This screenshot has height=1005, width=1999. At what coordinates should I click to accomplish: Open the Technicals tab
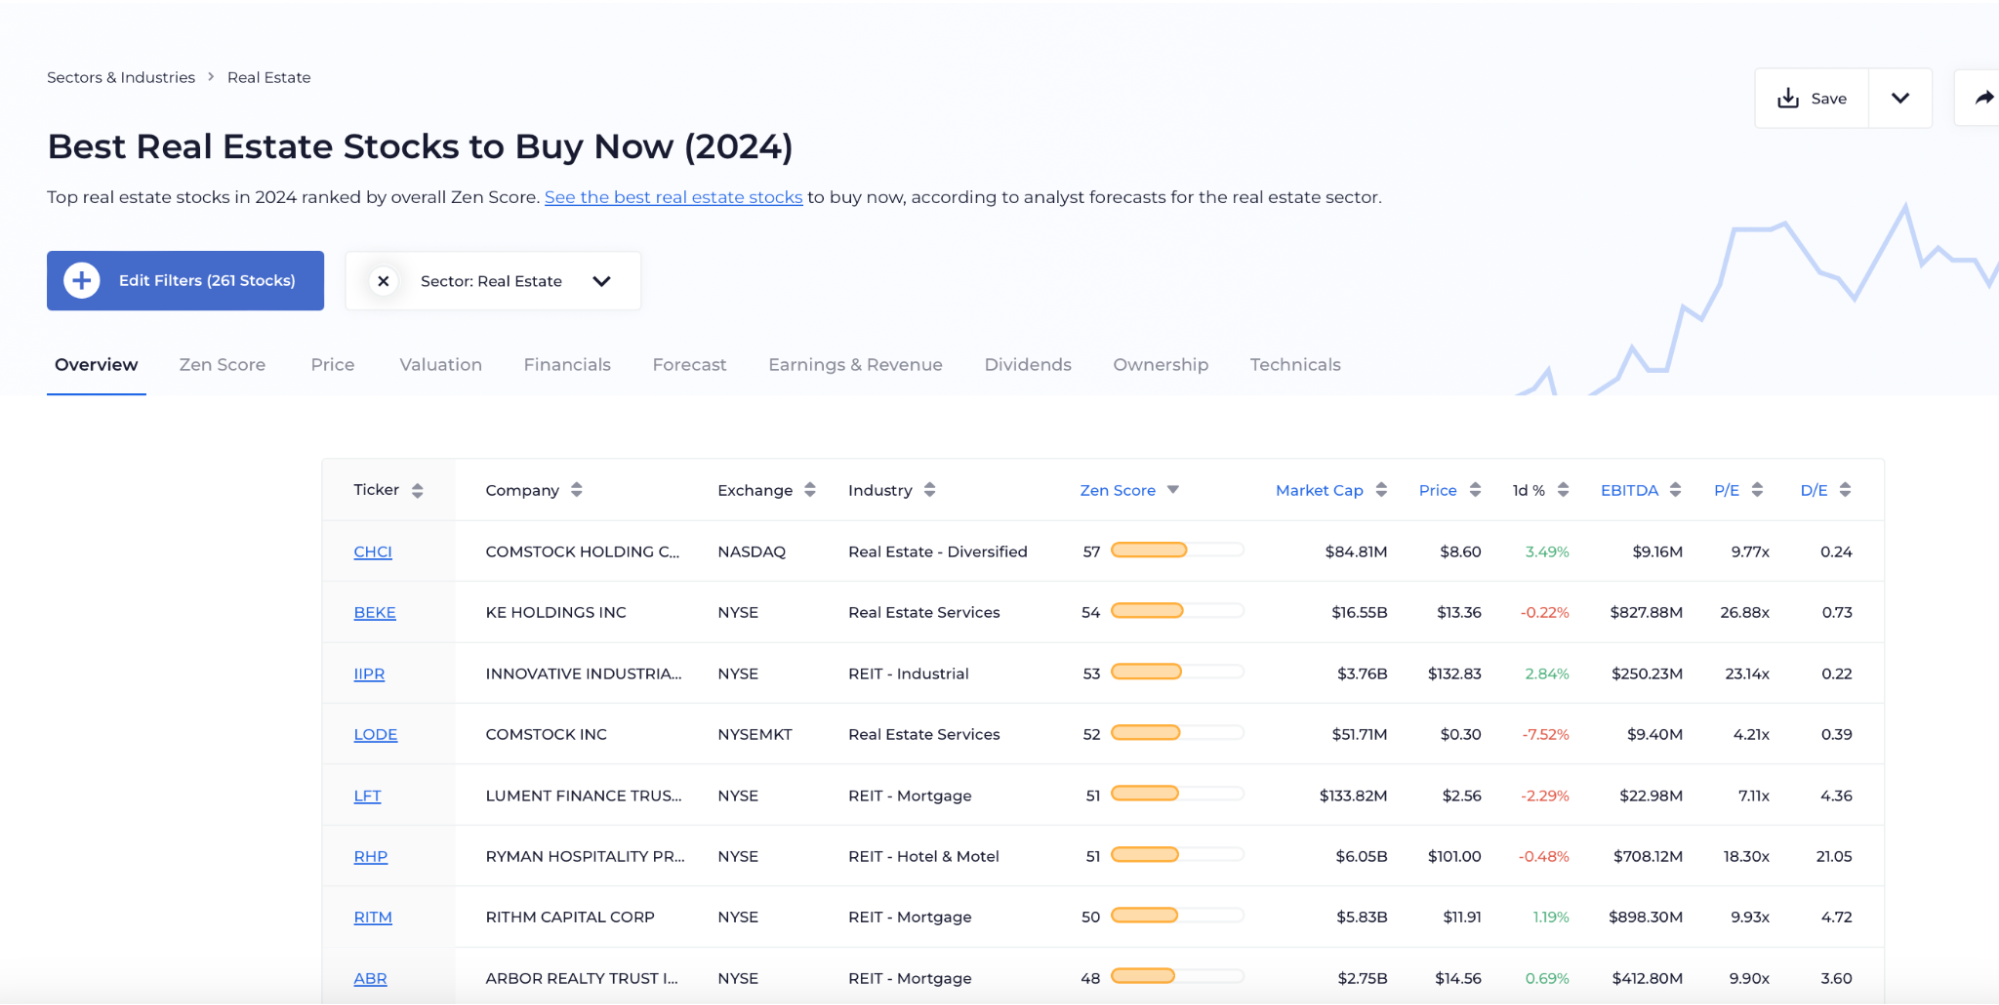coord(1295,365)
